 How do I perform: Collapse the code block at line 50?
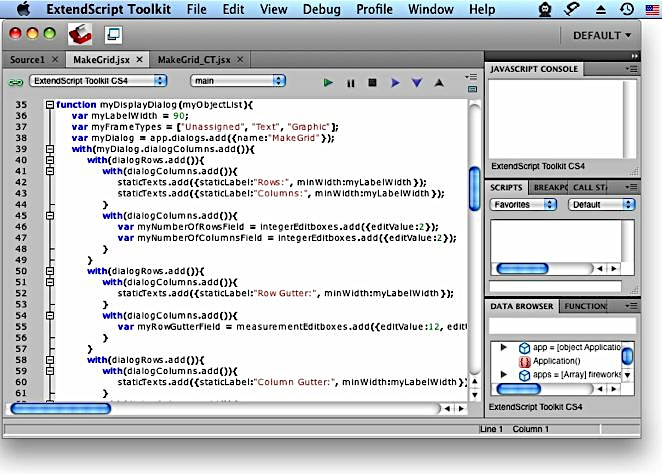(x=50, y=271)
